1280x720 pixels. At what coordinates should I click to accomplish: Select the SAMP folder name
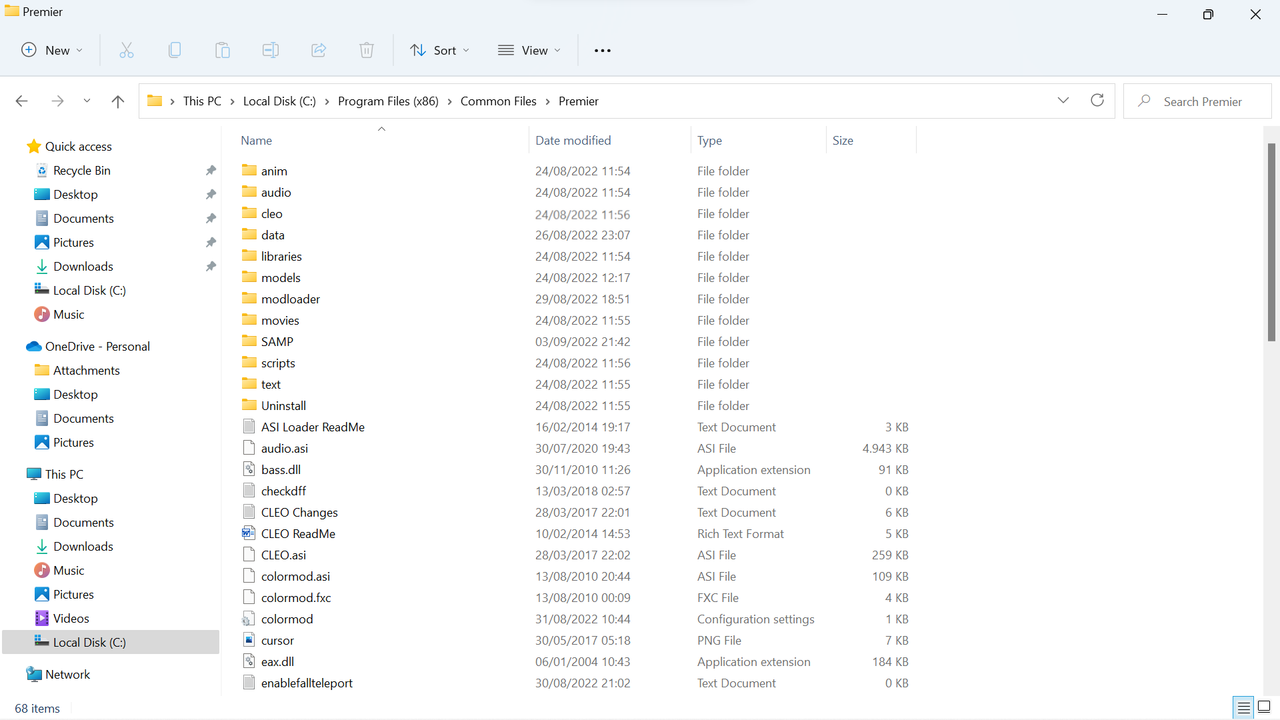tap(277, 342)
